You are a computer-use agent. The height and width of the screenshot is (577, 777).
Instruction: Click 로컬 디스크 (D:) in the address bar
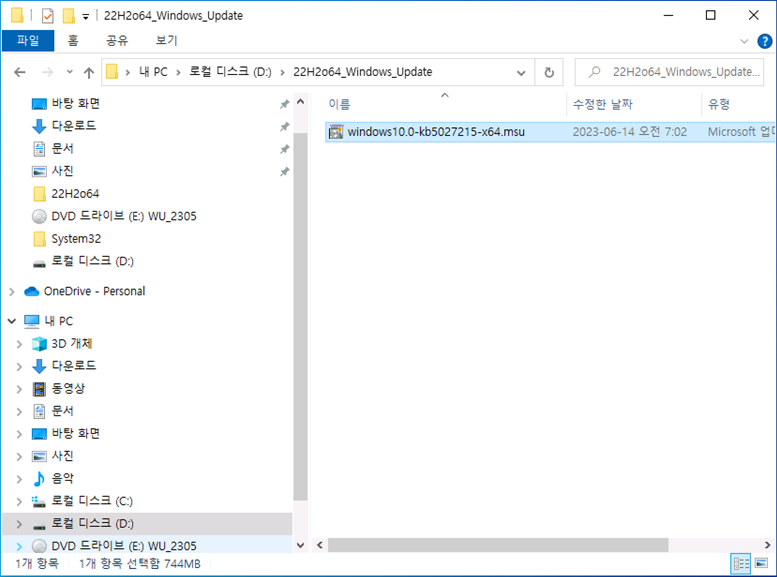click(x=230, y=72)
